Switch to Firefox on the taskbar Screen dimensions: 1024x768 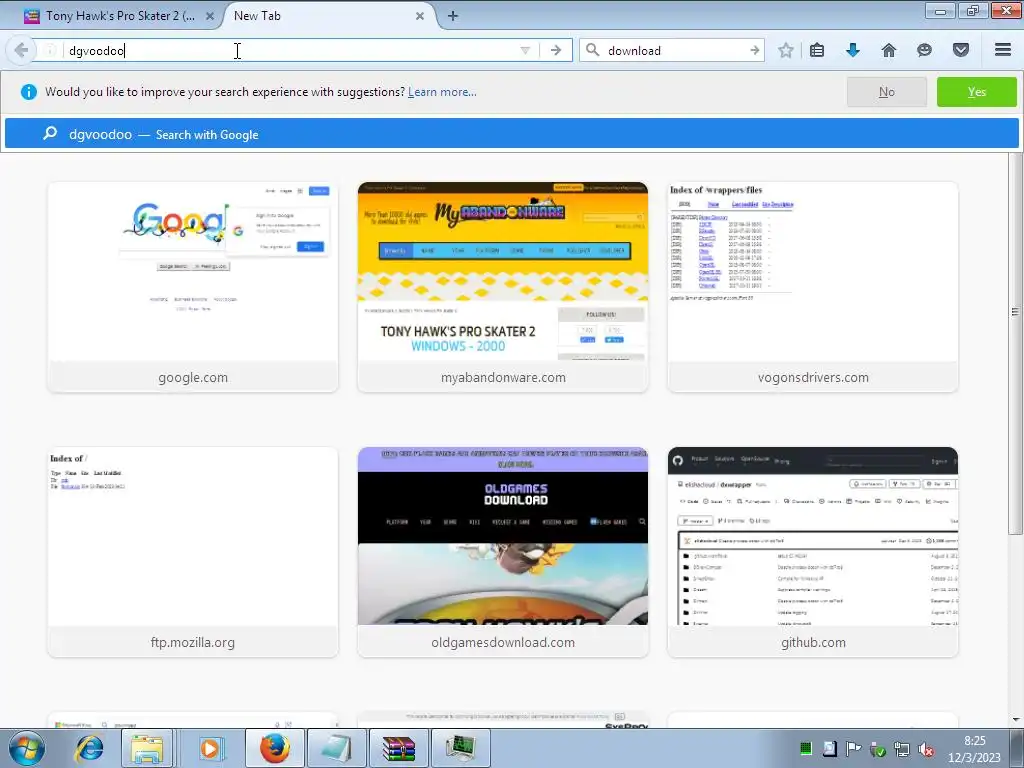(274, 748)
